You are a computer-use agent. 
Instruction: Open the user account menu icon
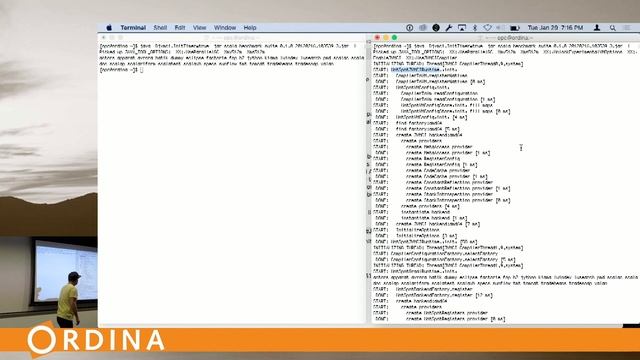597,28
